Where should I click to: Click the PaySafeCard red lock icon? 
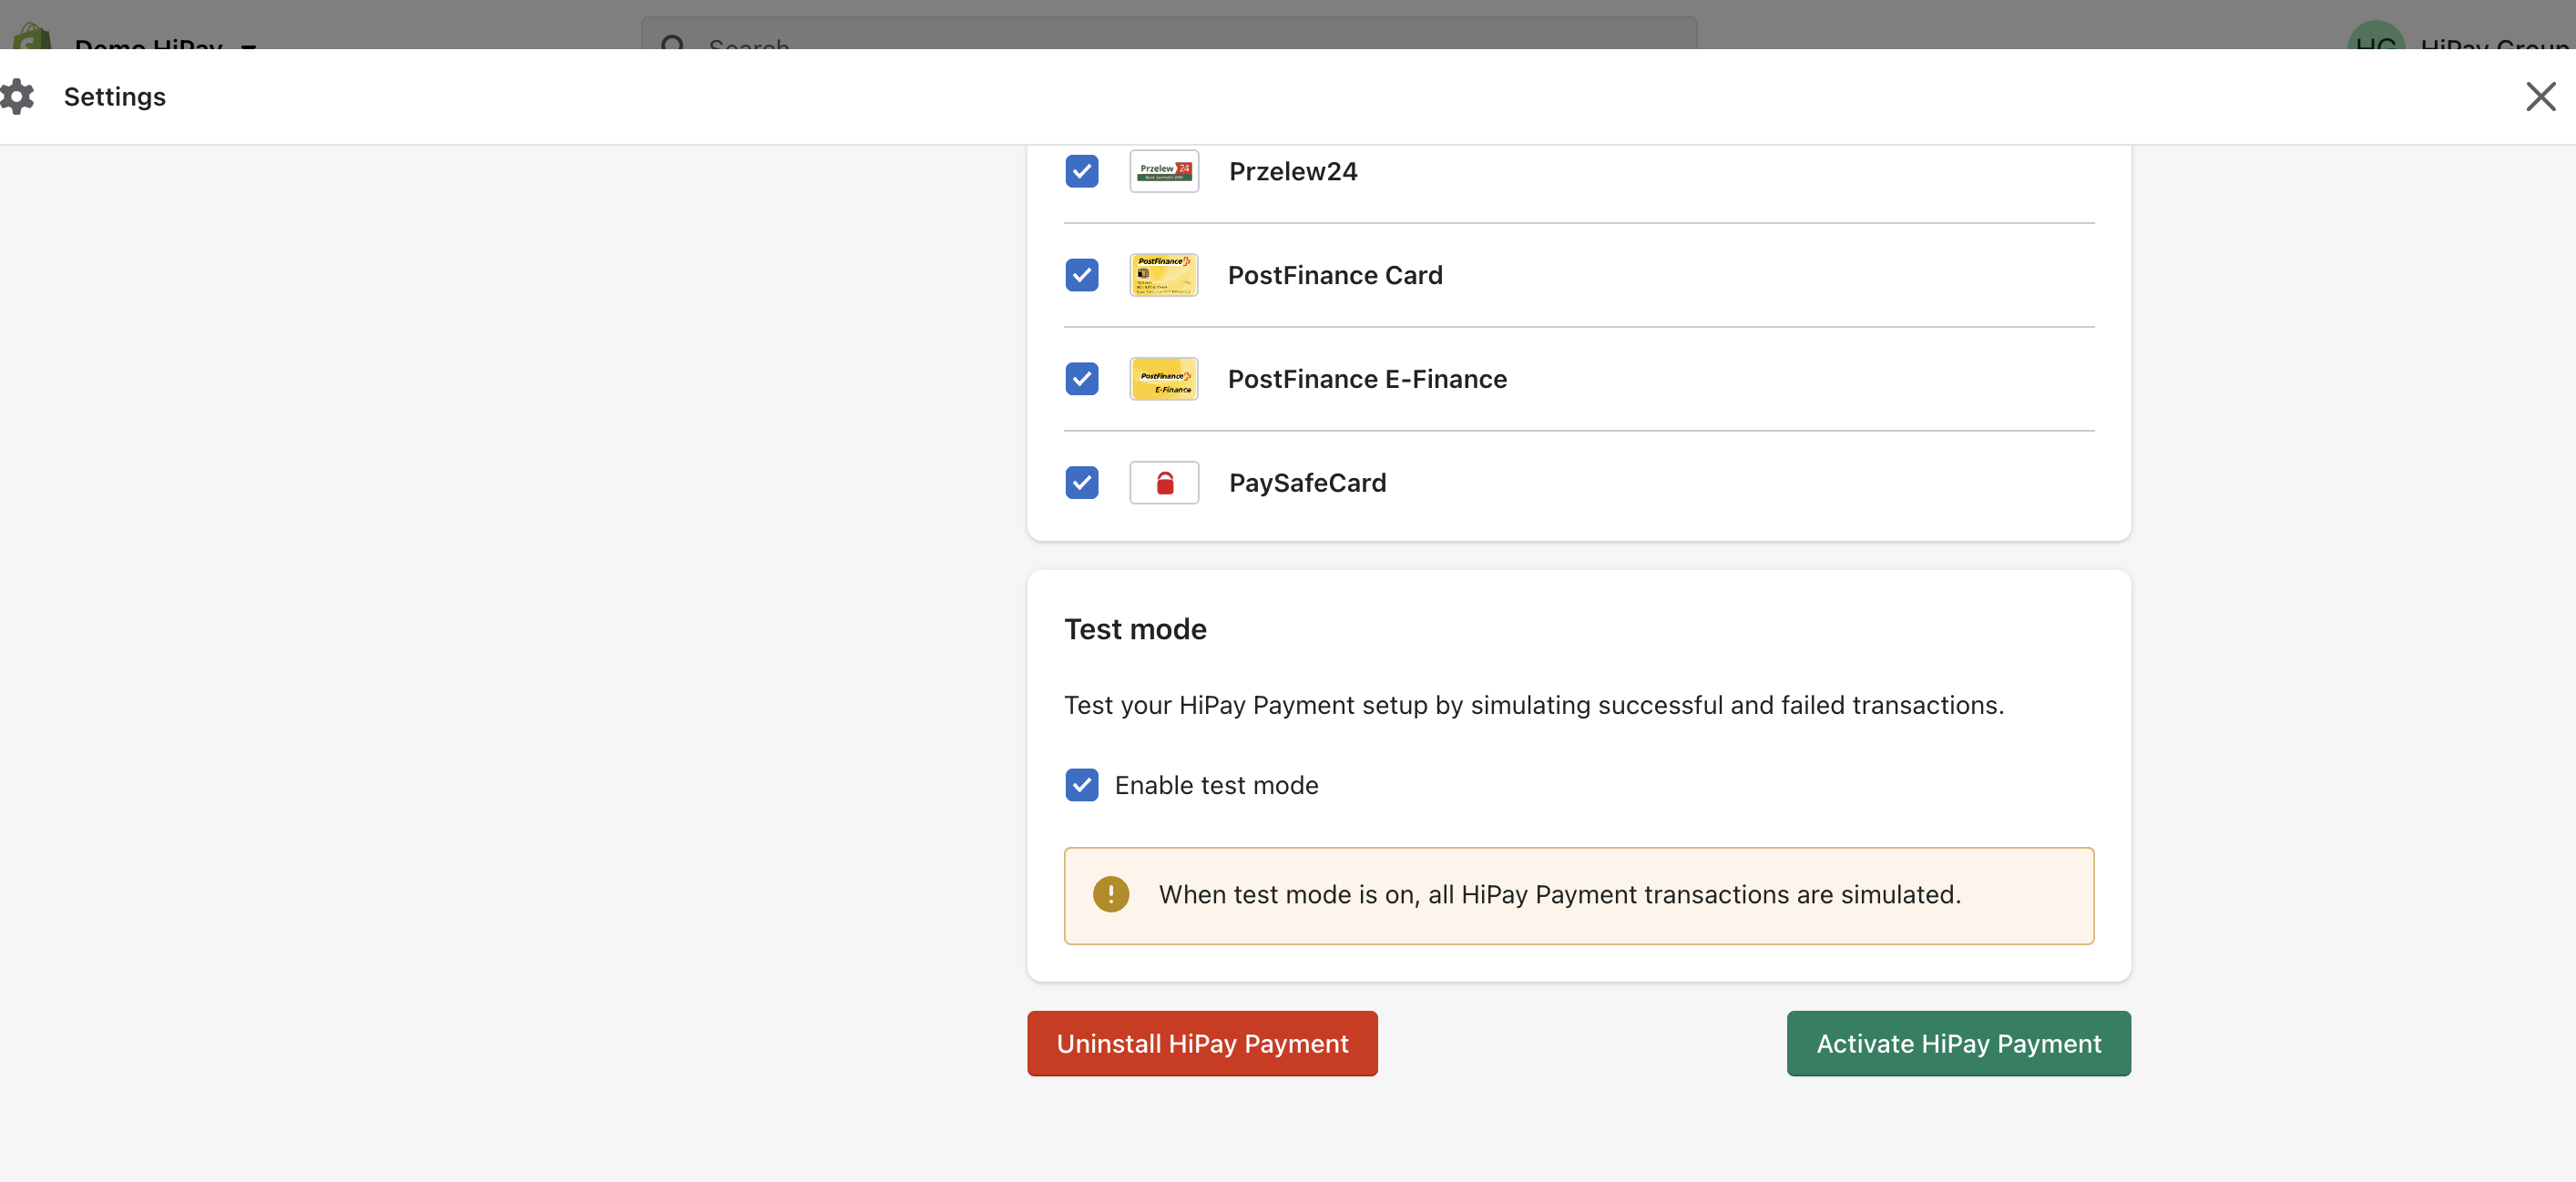point(1164,483)
